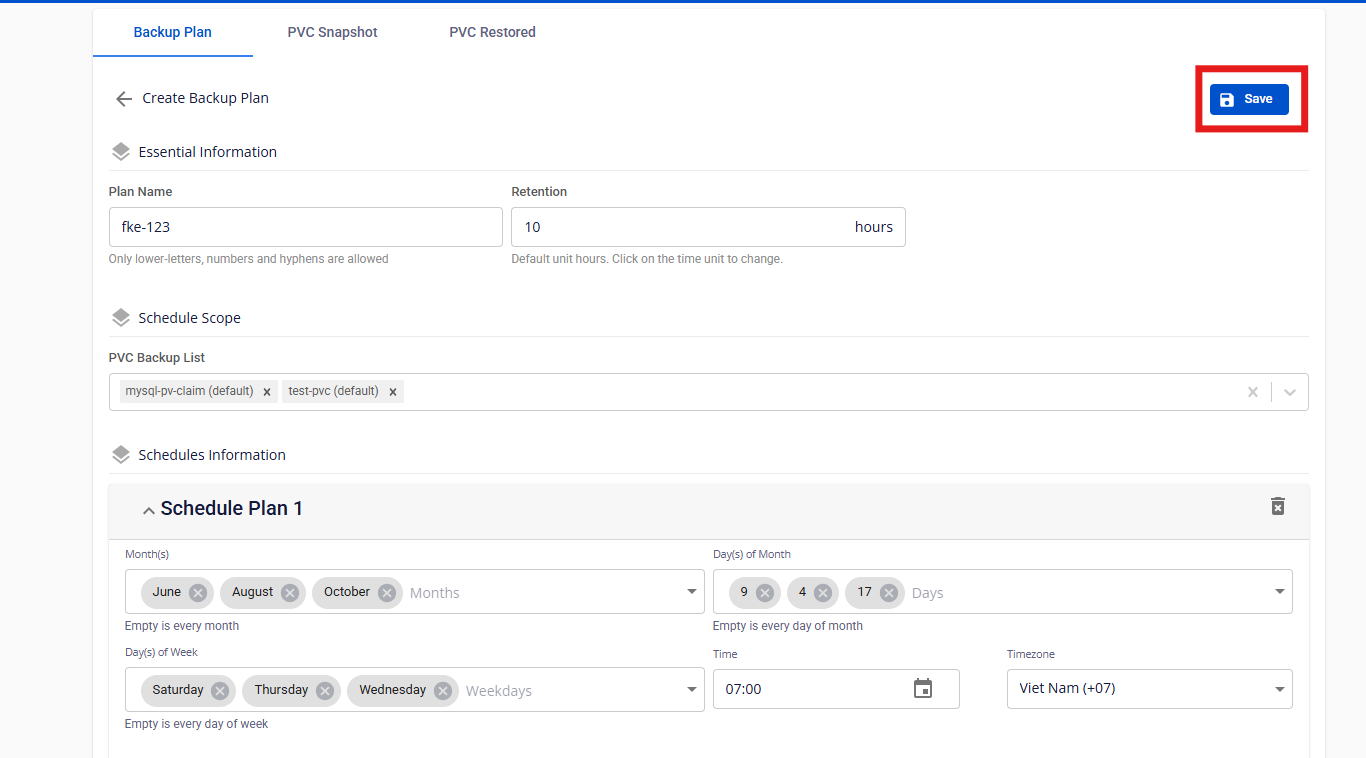Collapse the Schedule Plan 1 section
The width and height of the screenshot is (1366, 758).
pyautogui.click(x=149, y=510)
